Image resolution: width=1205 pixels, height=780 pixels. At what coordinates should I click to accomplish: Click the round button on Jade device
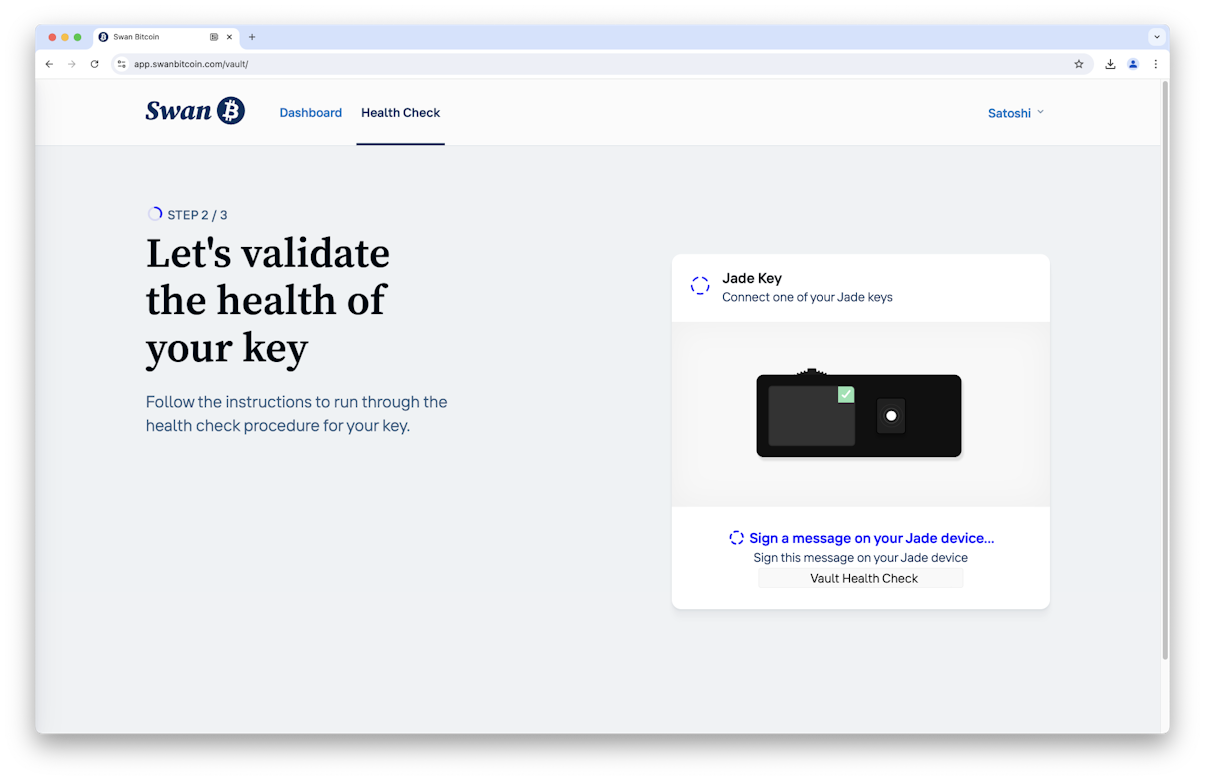point(891,416)
